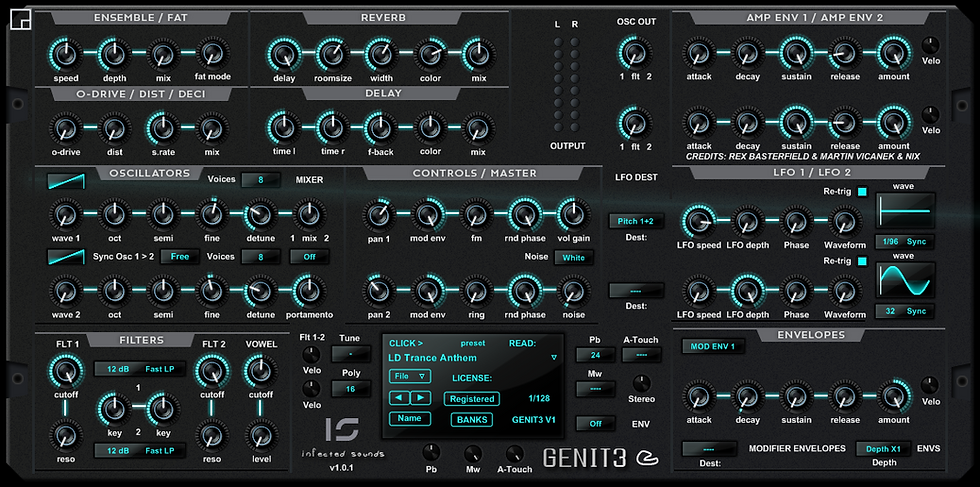Click the next preset arrow button
Viewport: 980px width, 487px height.
point(421,398)
